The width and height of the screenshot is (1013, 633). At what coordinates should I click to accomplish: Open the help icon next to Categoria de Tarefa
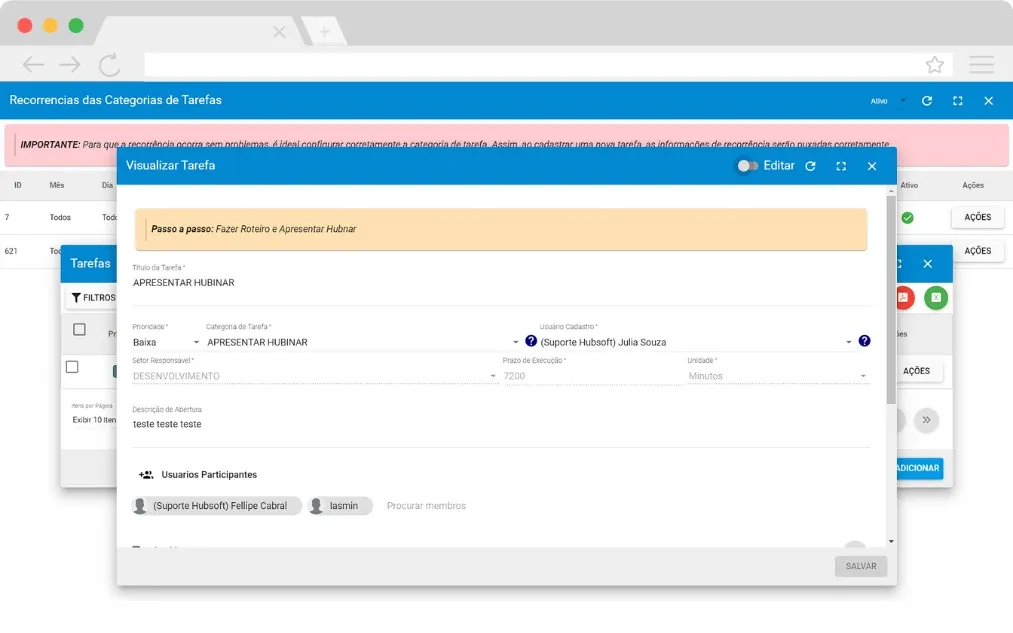click(x=531, y=340)
